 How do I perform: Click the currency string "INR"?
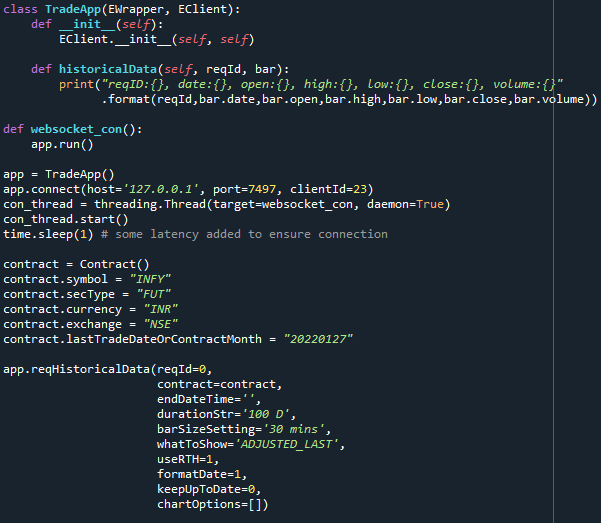pos(161,309)
